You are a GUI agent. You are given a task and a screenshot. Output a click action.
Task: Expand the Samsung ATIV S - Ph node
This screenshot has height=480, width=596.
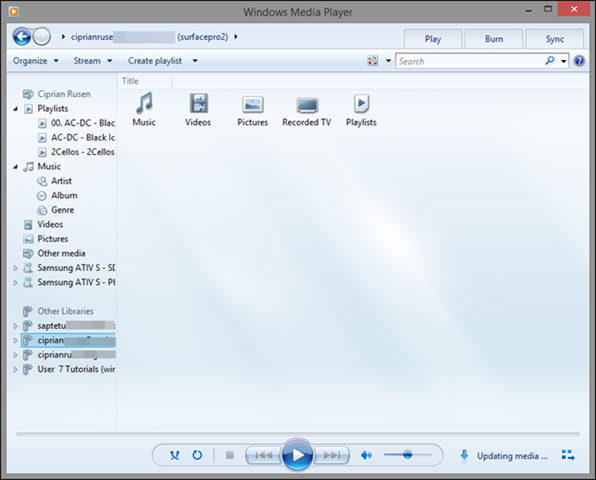coord(15,283)
